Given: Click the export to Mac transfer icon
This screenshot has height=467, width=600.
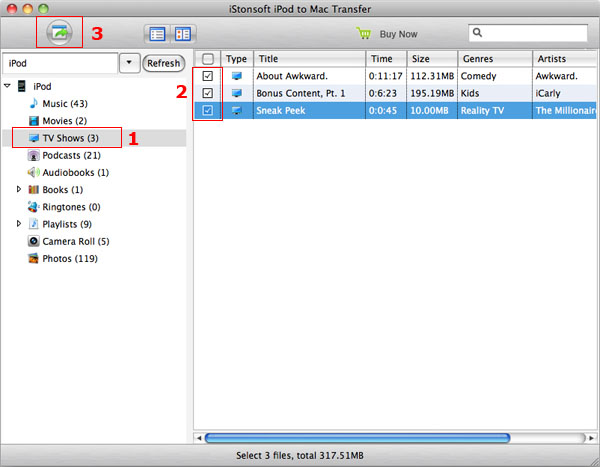Looking at the screenshot, I should click(59, 33).
